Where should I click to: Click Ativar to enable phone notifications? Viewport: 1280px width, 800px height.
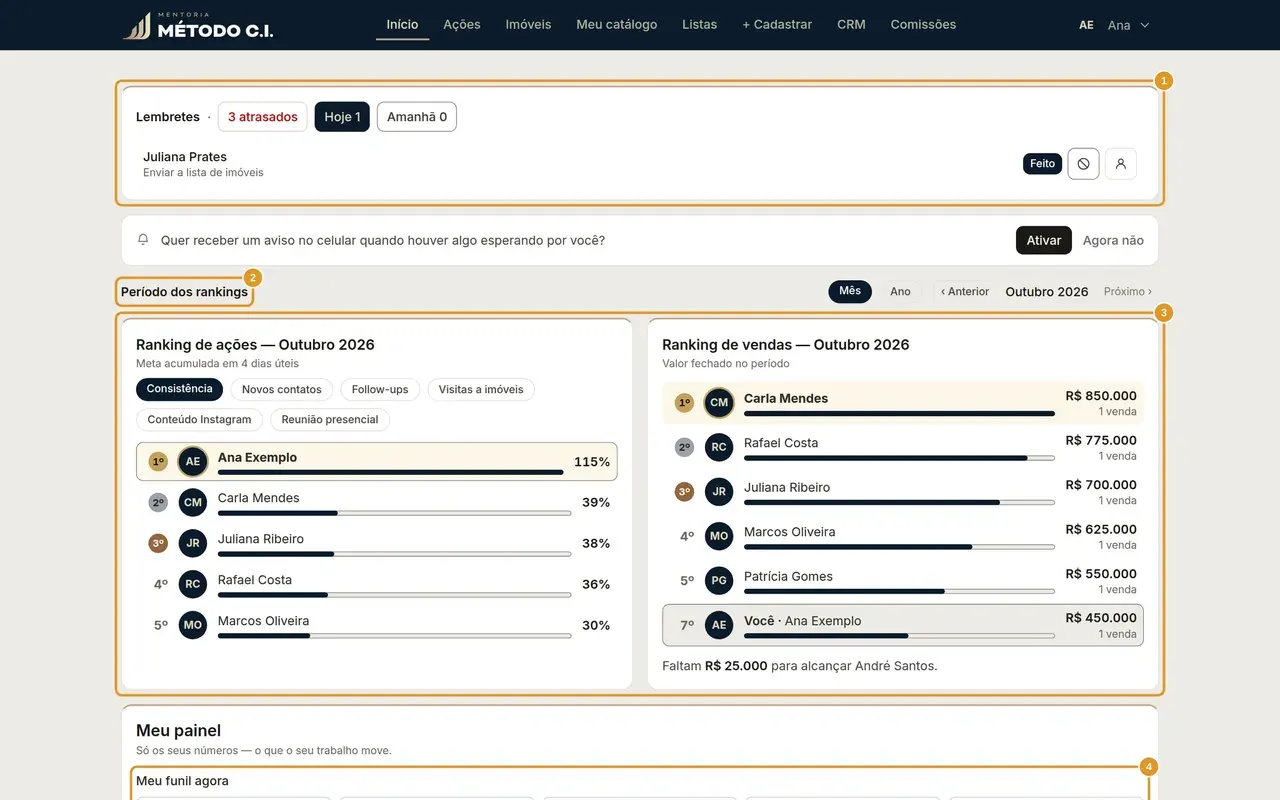pos(1044,240)
